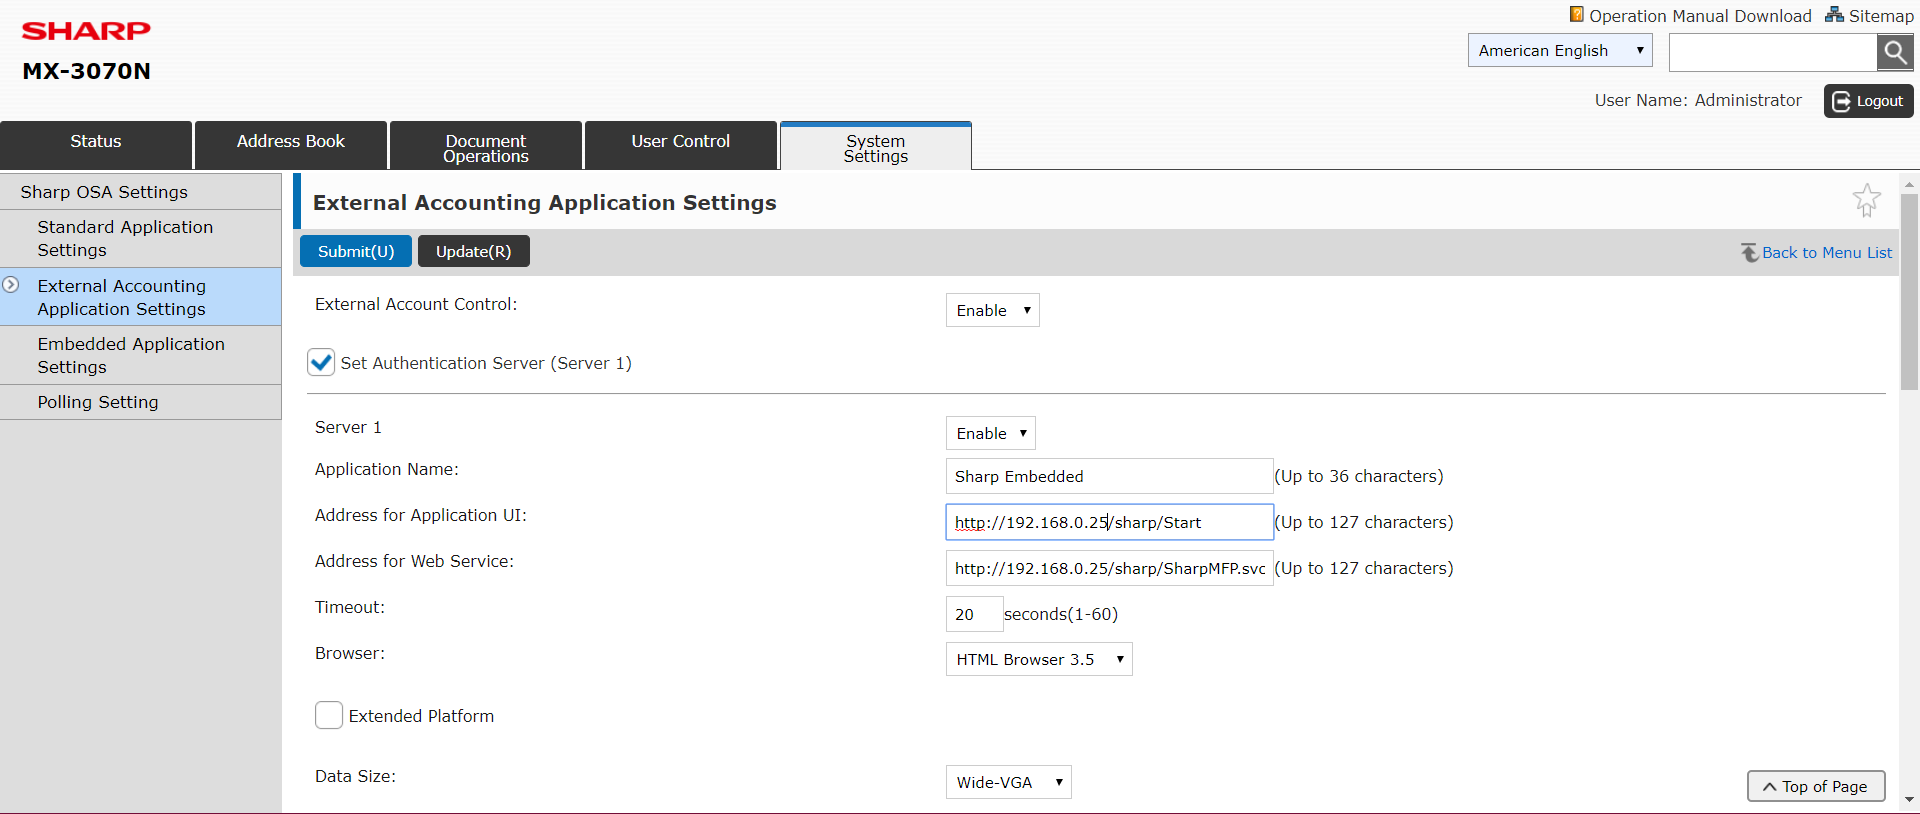Screen dimensions: 1920x814
Task: Click the page scrollbar thumb
Action: coord(1909,292)
